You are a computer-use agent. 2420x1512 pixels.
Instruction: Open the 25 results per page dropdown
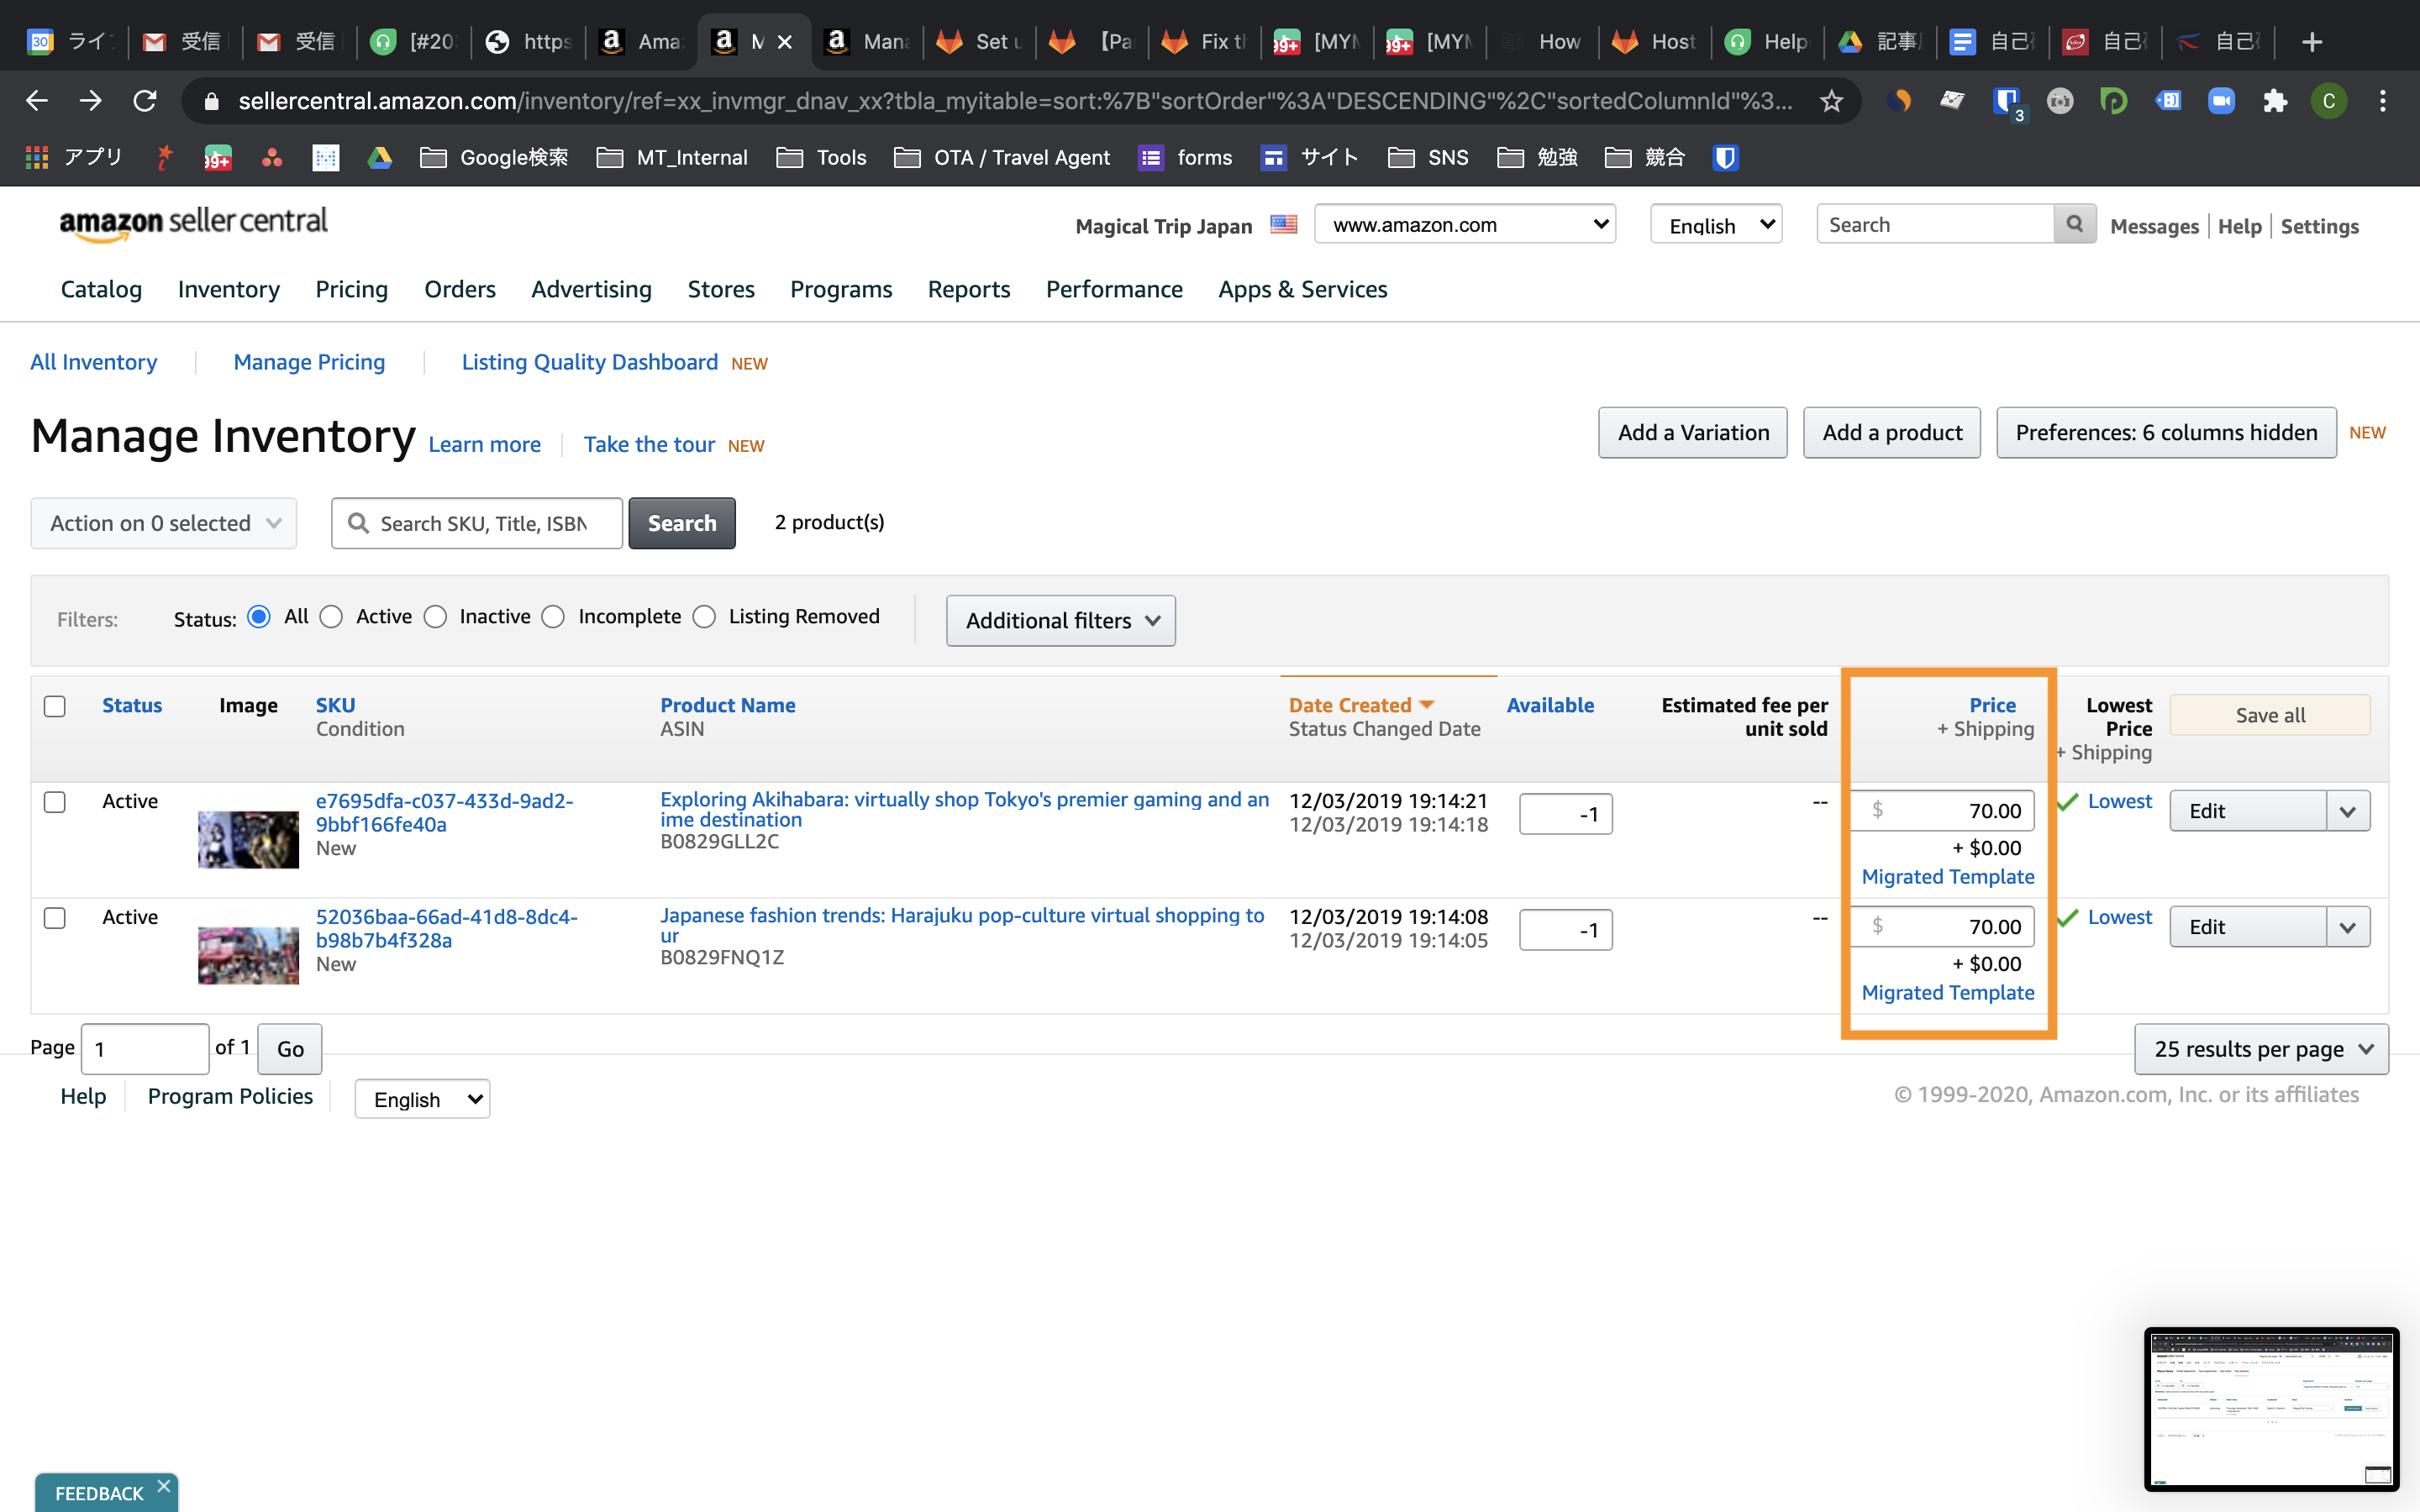(2261, 1049)
